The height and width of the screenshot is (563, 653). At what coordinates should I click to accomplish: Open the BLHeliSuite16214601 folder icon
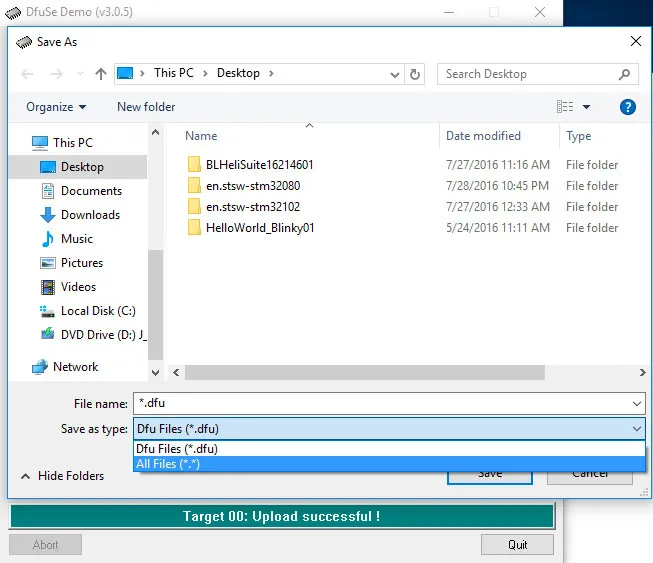194,165
